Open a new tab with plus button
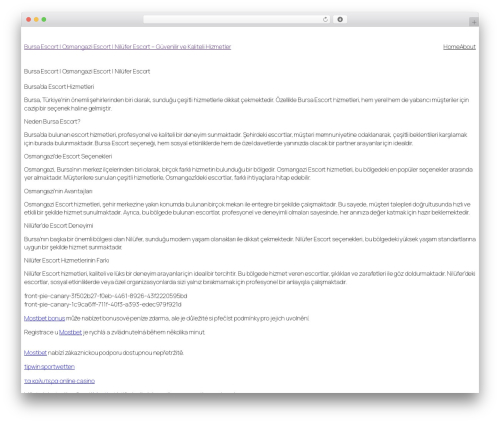The image size is (500, 423). pyautogui.click(x=474, y=22)
